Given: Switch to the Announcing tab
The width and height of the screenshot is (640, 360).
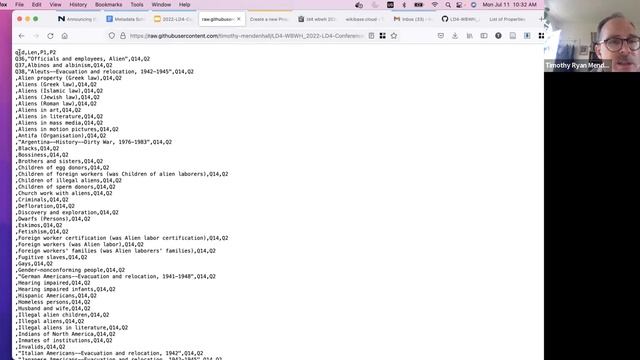Looking at the screenshot, I should point(76,19).
